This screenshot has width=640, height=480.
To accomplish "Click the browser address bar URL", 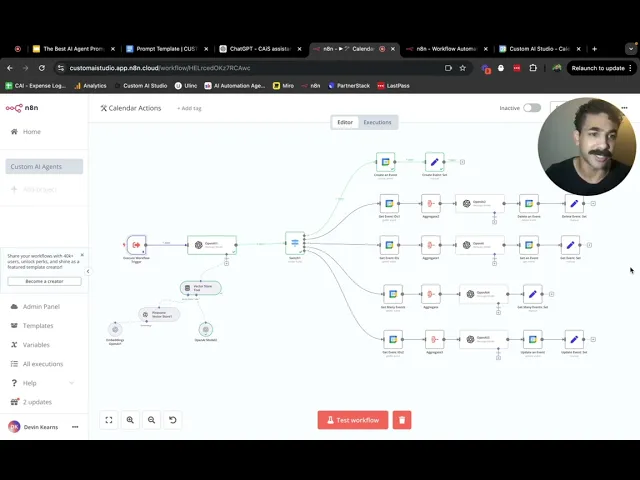I will tap(160, 68).
